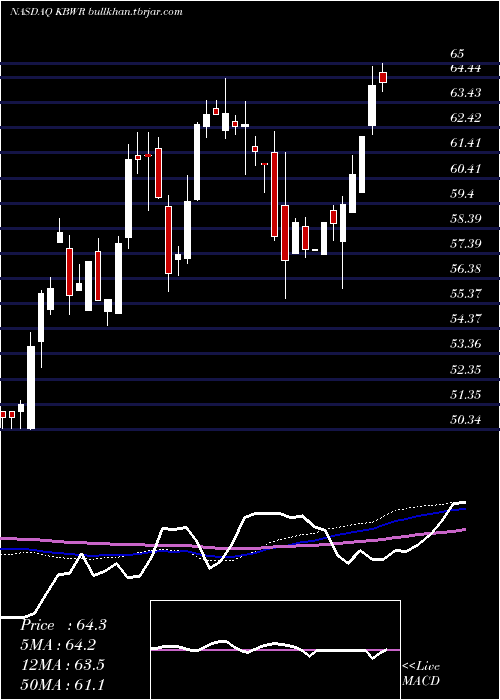Click the tall white candlestick rising from 50.34
Screen dimensions: 500x700
[31, 381]
